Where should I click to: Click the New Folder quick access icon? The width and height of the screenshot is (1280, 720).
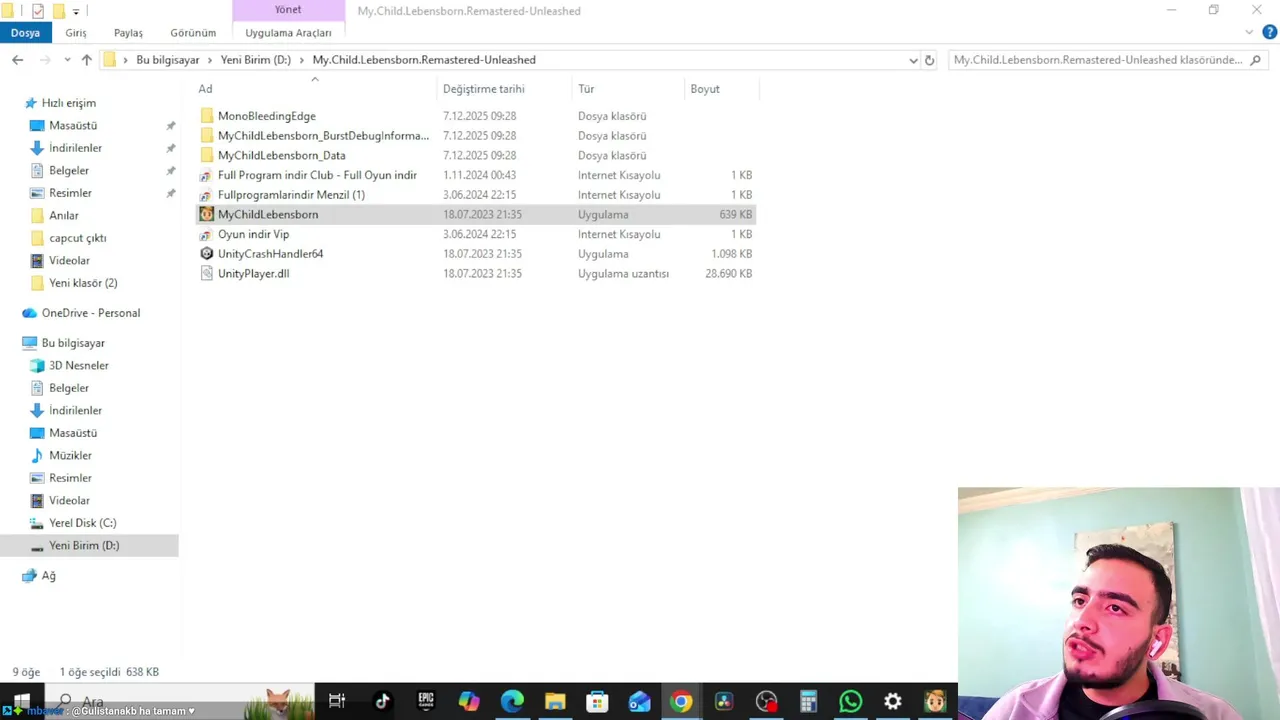point(58,11)
